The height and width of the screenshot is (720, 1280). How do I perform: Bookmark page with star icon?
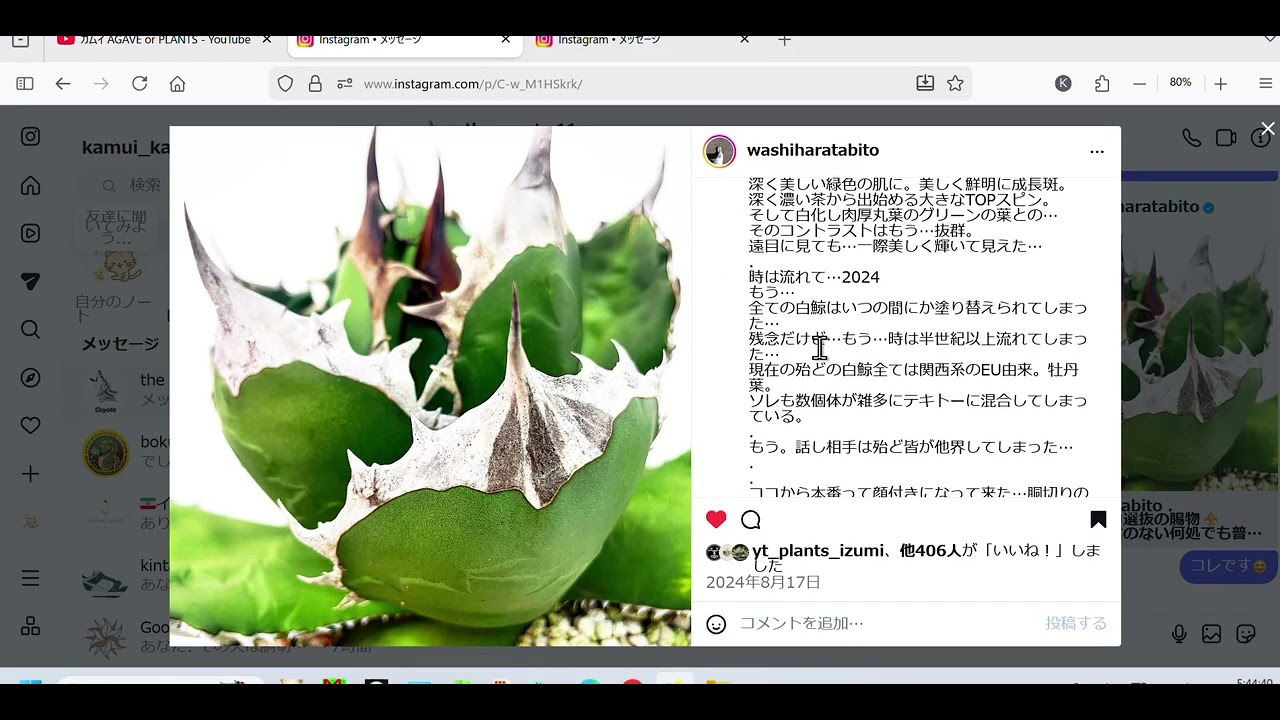click(955, 83)
